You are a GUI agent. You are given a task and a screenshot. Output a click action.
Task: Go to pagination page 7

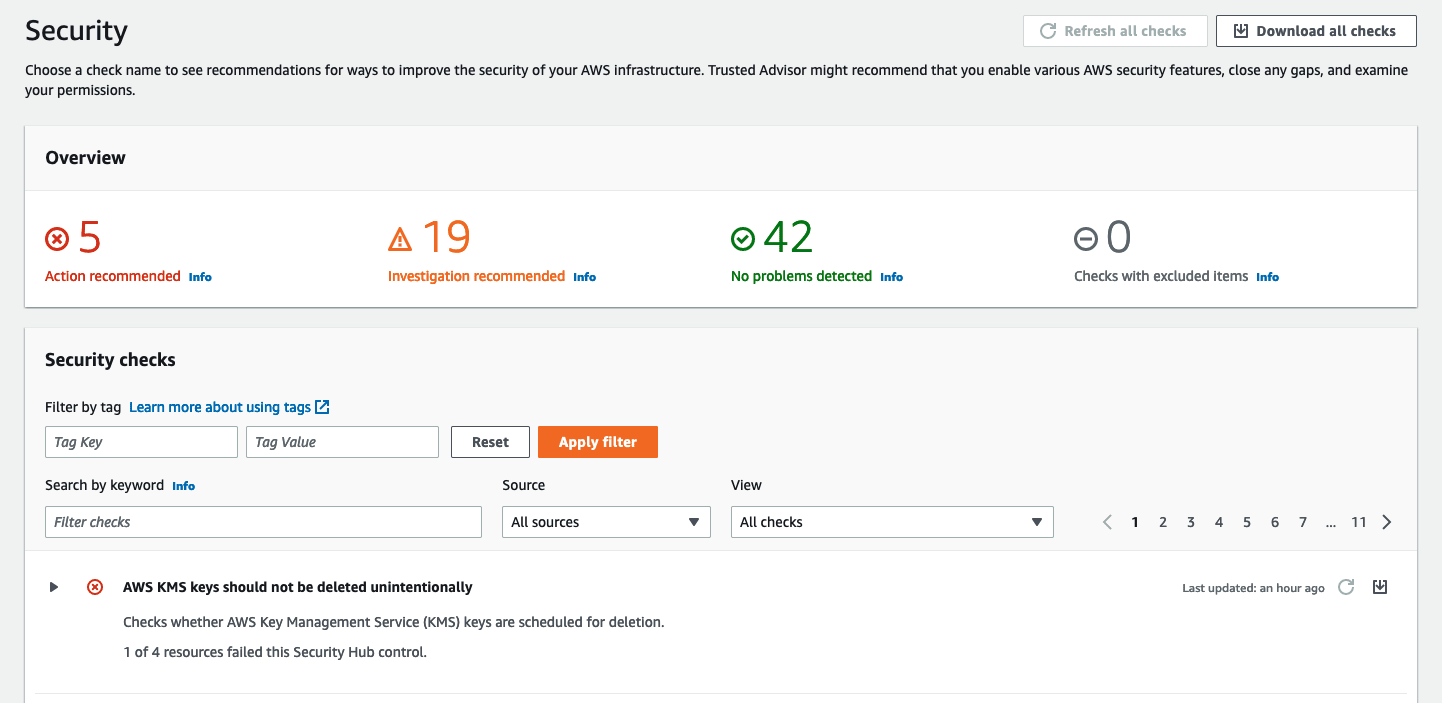coord(1303,522)
